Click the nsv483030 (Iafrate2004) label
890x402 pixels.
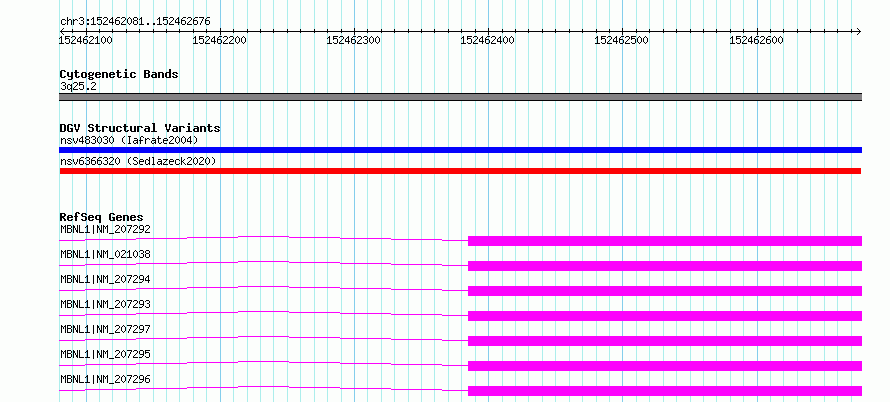point(129,140)
